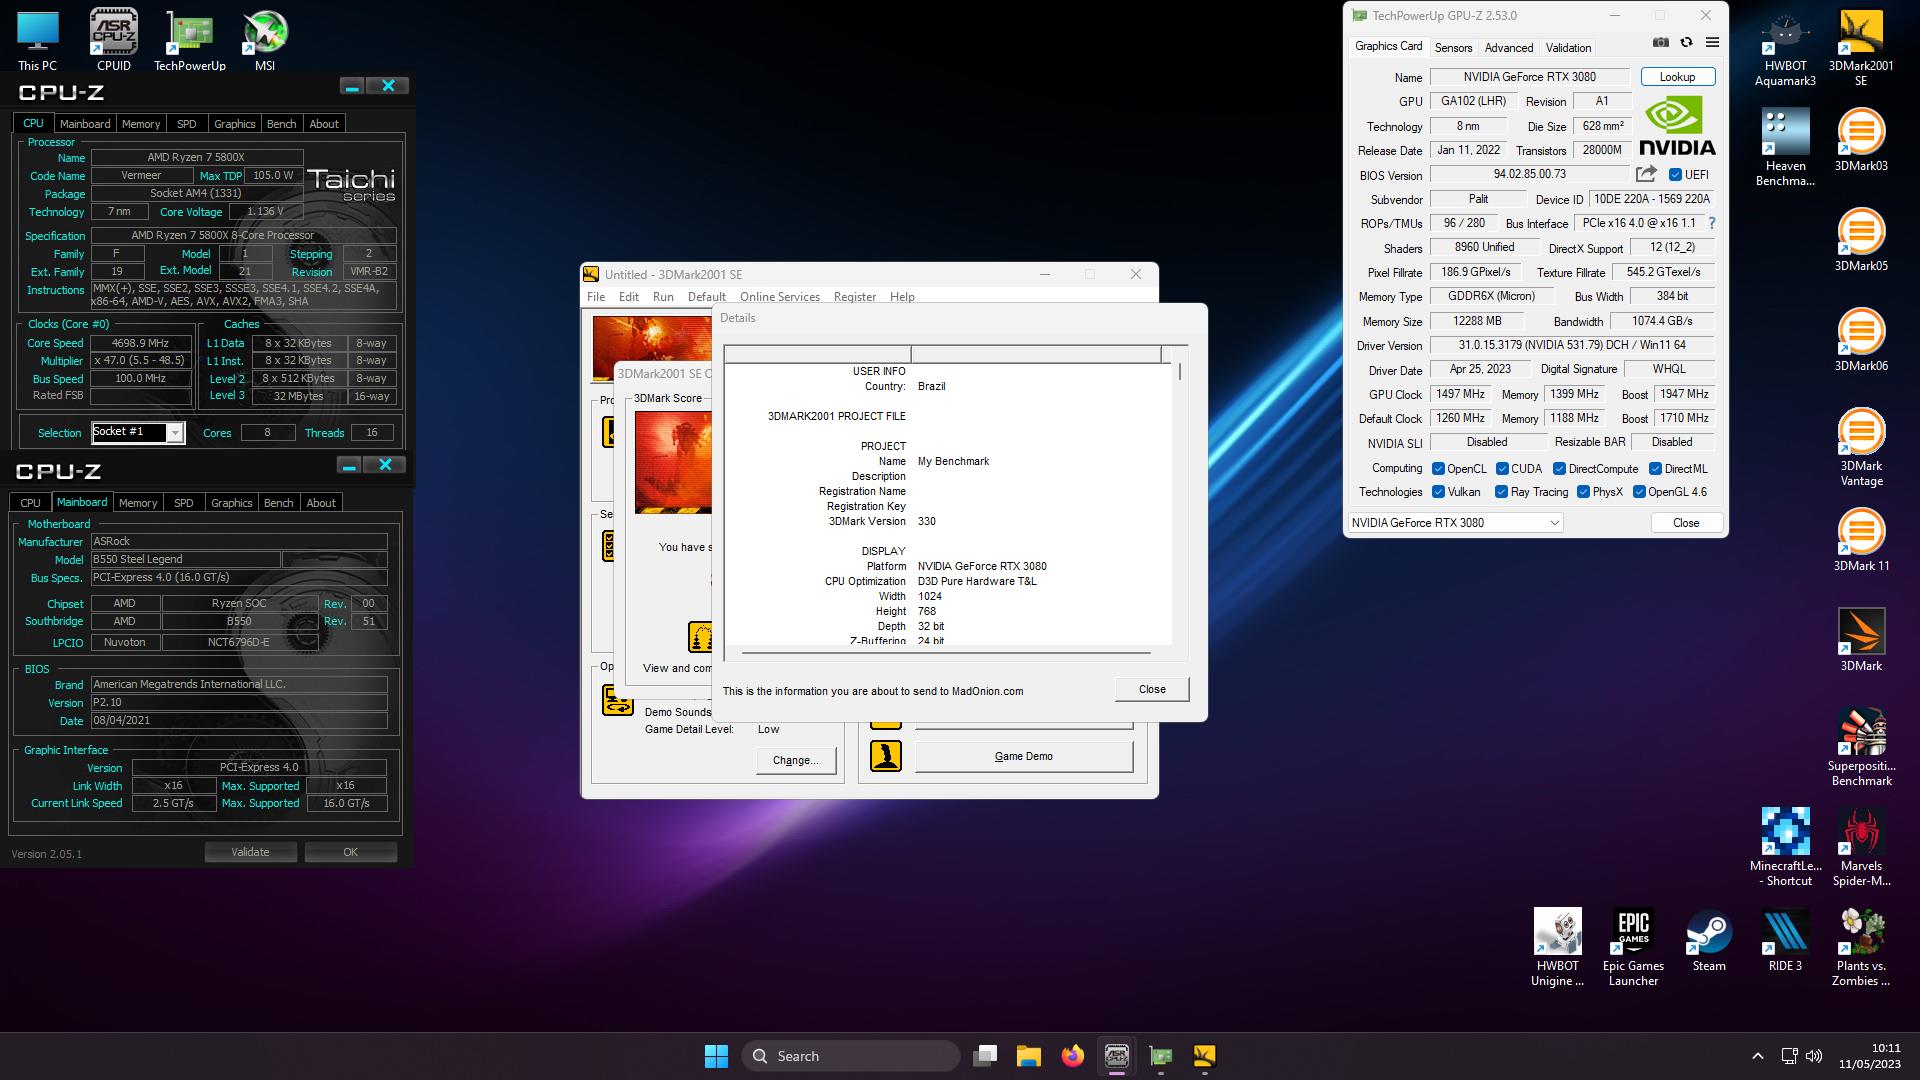
Task: Open This PC desktop icon
Action: click(x=37, y=40)
